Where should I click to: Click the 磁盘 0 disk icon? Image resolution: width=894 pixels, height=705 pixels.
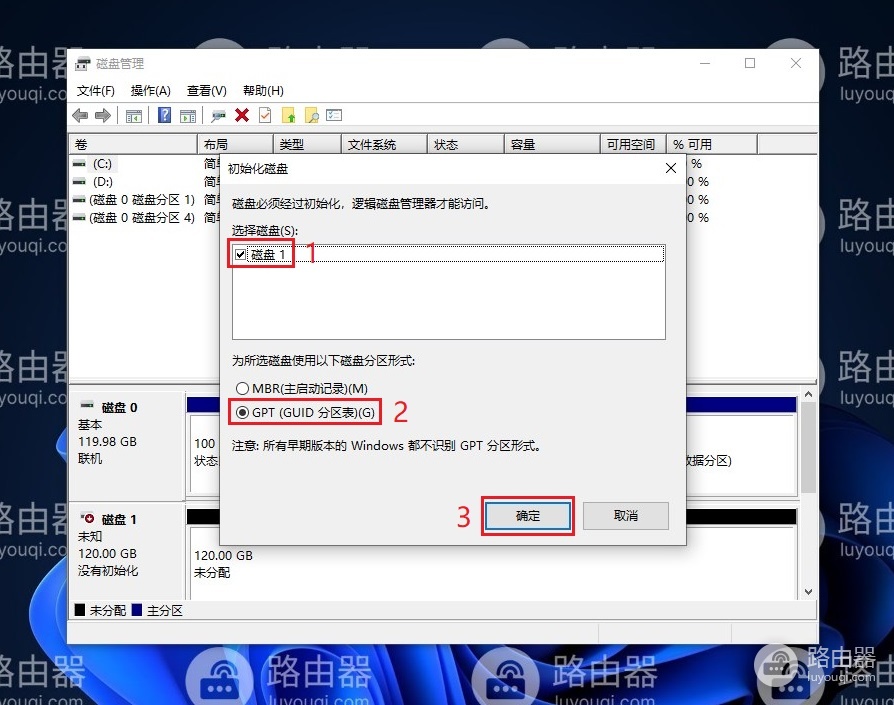coord(87,406)
